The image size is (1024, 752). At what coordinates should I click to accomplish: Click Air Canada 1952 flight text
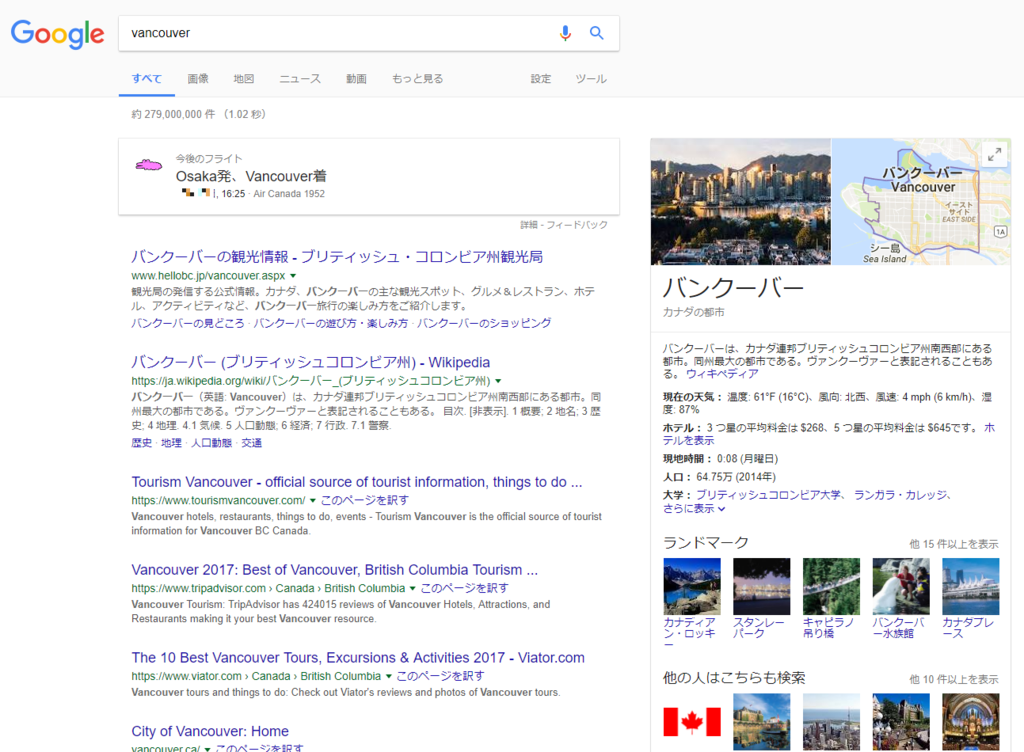pyautogui.click(x=289, y=194)
